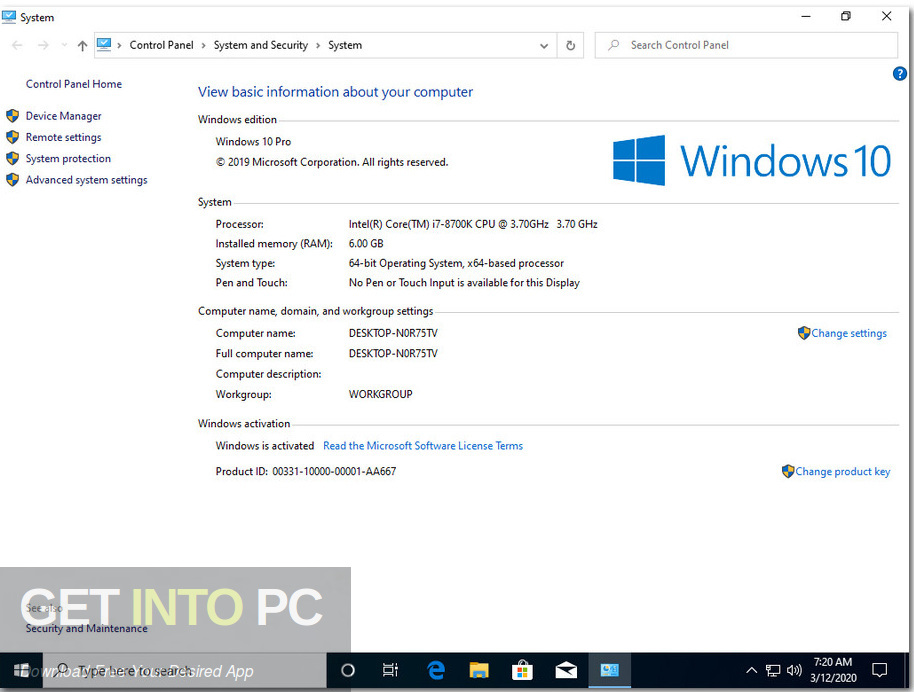Click the Forward navigation arrow
Screen dimensions: 914x692
pyautogui.click(x=43, y=45)
